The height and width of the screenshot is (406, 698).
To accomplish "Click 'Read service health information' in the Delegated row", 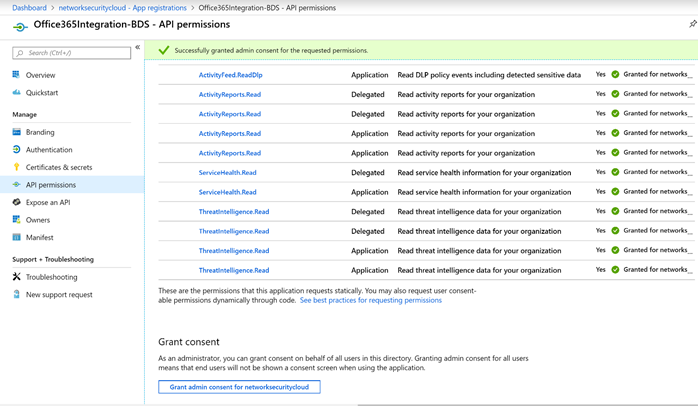I will [x=484, y=172].
